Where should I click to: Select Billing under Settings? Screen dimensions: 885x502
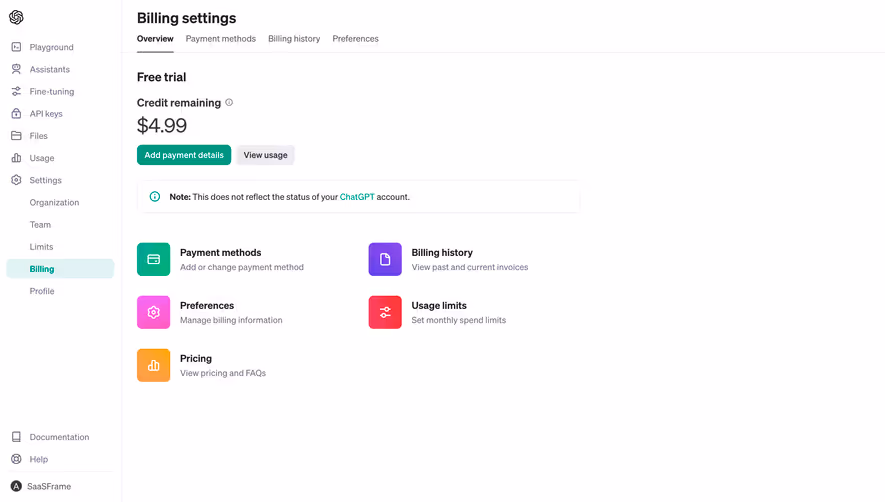60,269
